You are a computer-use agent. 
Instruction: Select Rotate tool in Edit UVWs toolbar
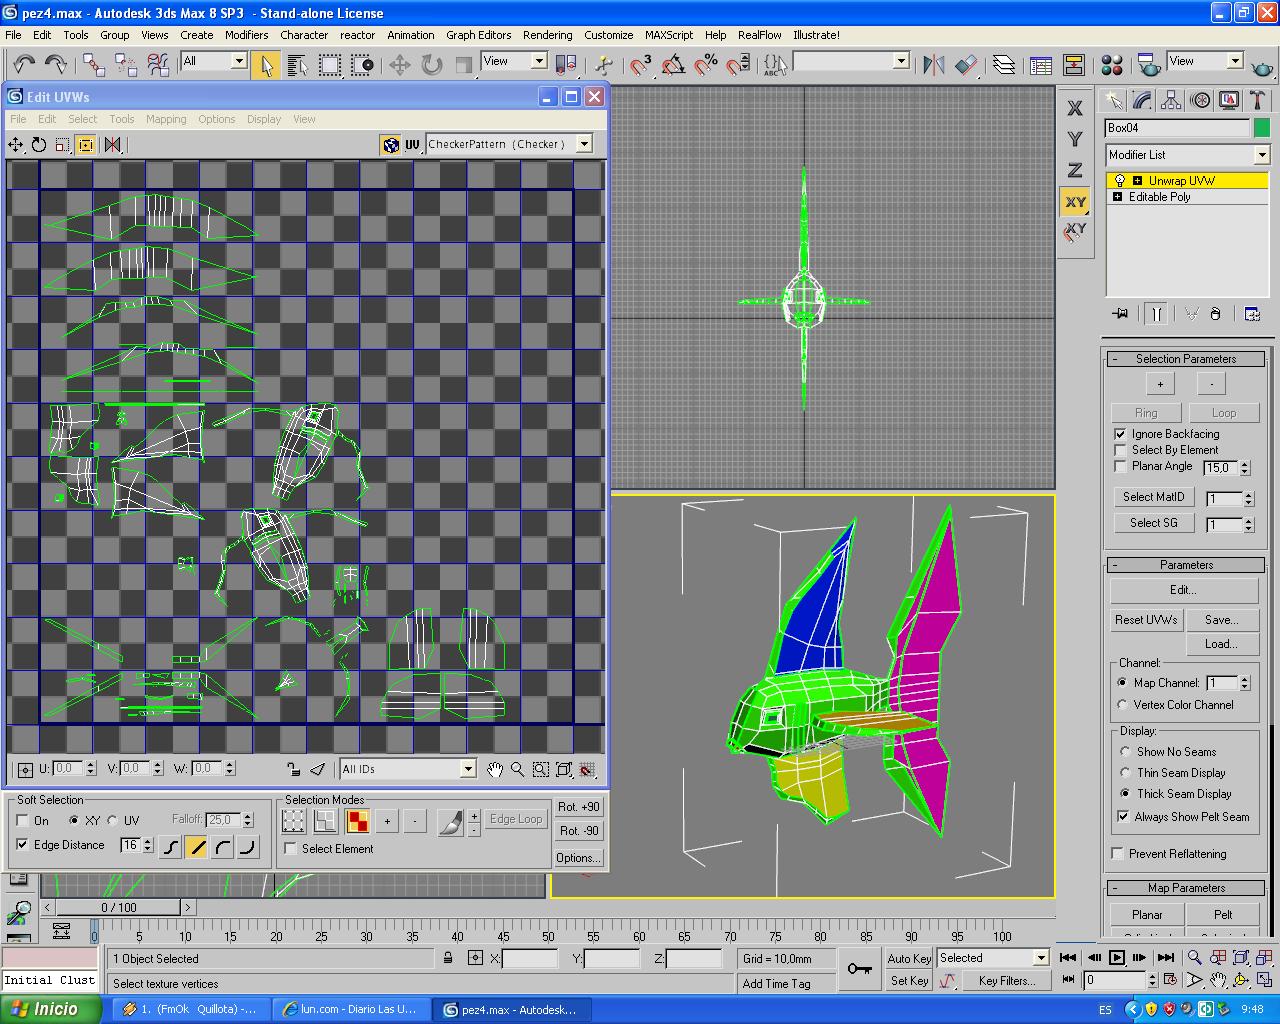pyautogui.click(x=39, y=145)
